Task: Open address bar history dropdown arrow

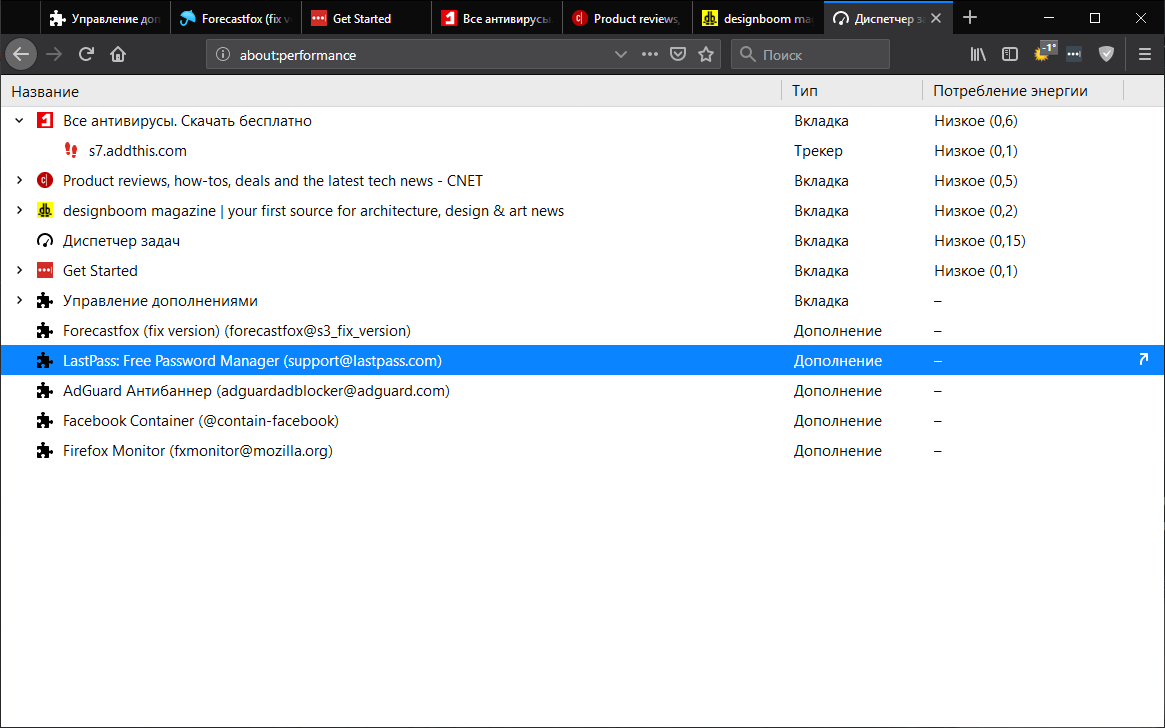Action: pos(620,54)
